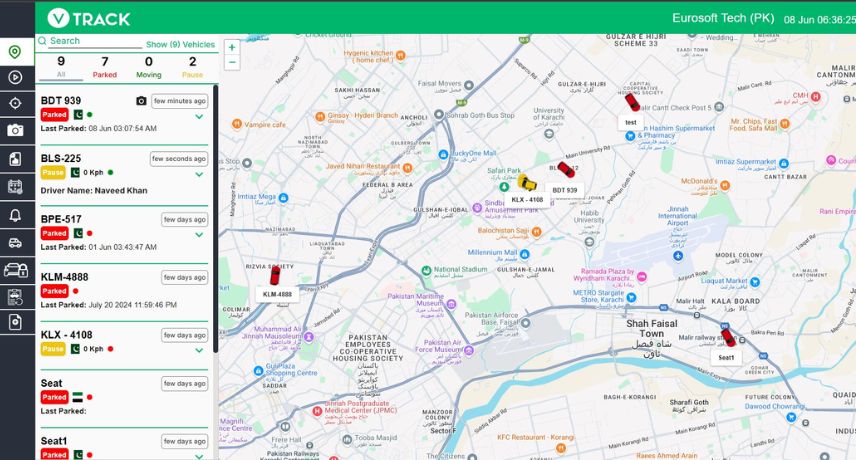
Task: Expand the KLX - 4108 details chevron
Action: 199,350
